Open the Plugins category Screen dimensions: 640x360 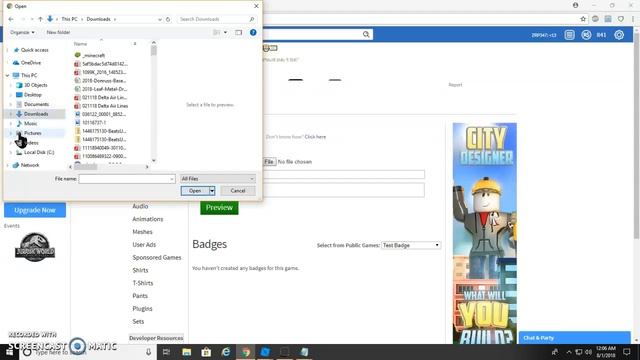click(x=142, y=309)
